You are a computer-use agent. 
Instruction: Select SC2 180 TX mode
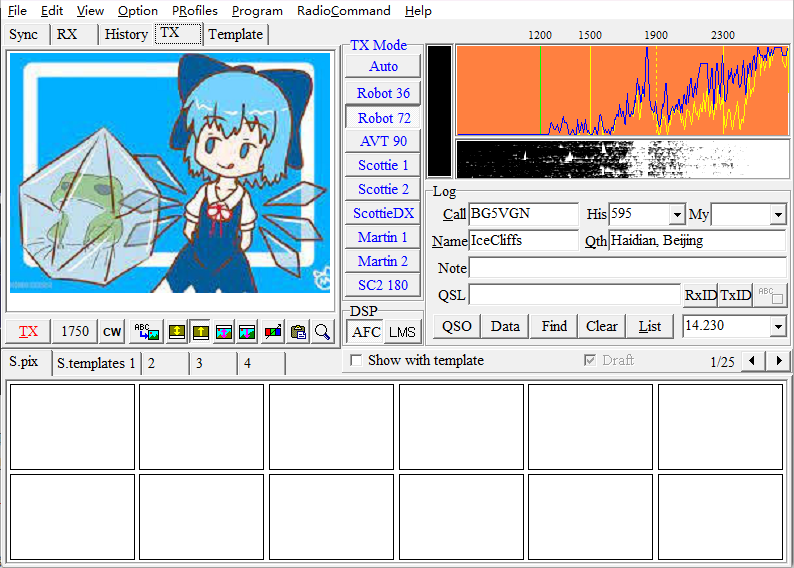point(383,286)
